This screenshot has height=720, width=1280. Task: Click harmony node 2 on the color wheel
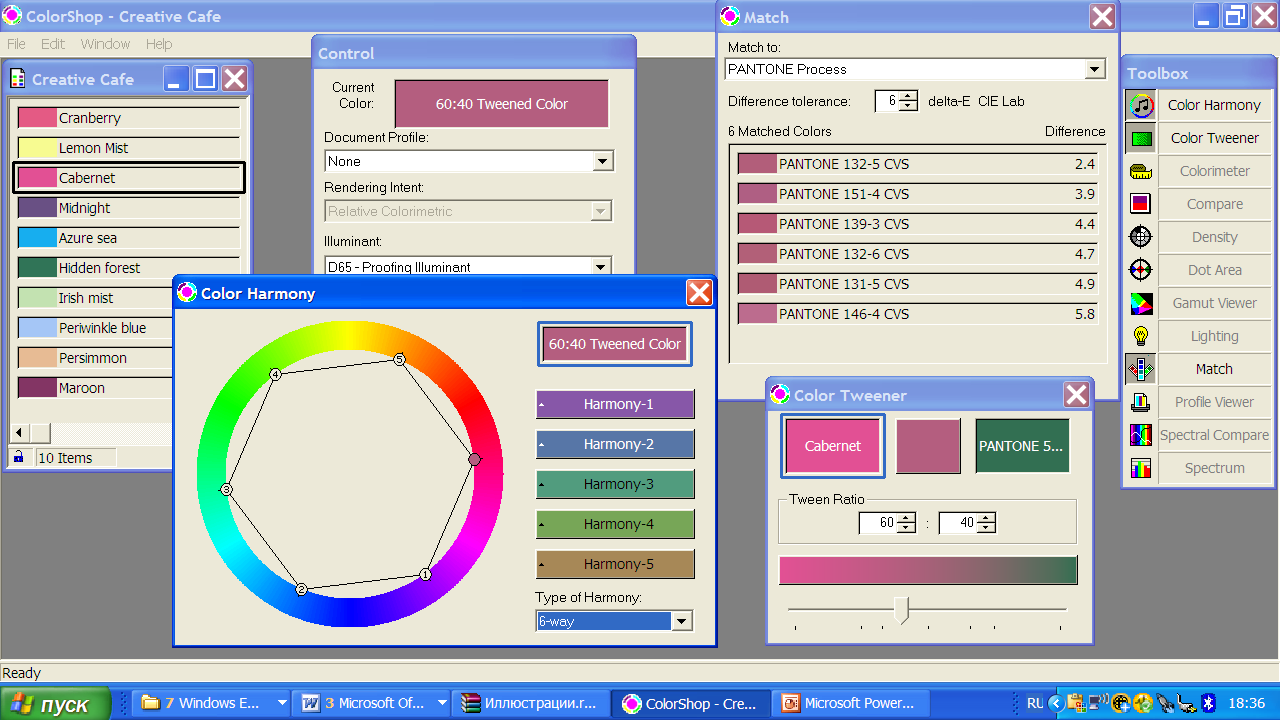pos(301,590)
